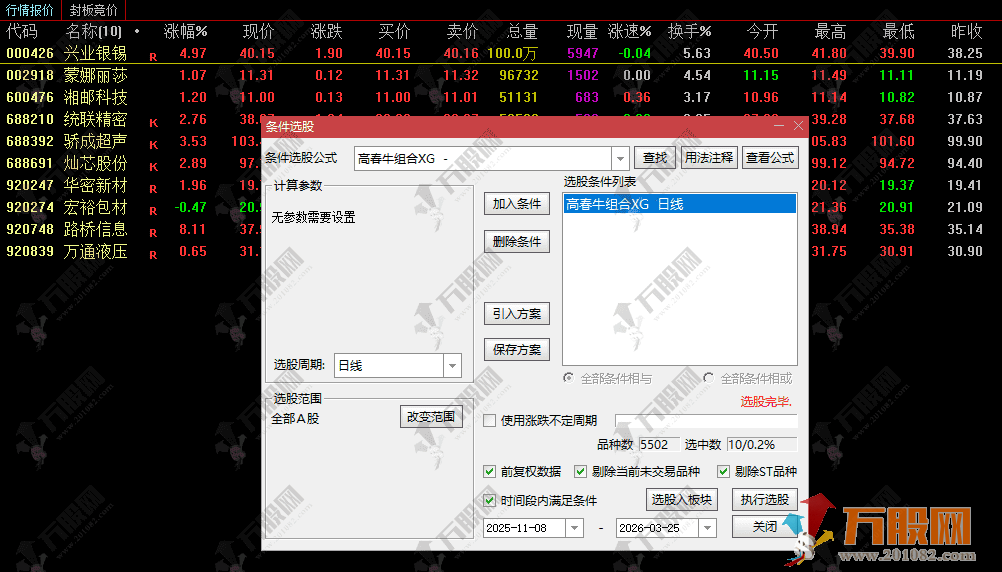
Task: Click the progress bar beside 使用涨跌不定周期
Action: coord(706,421)
